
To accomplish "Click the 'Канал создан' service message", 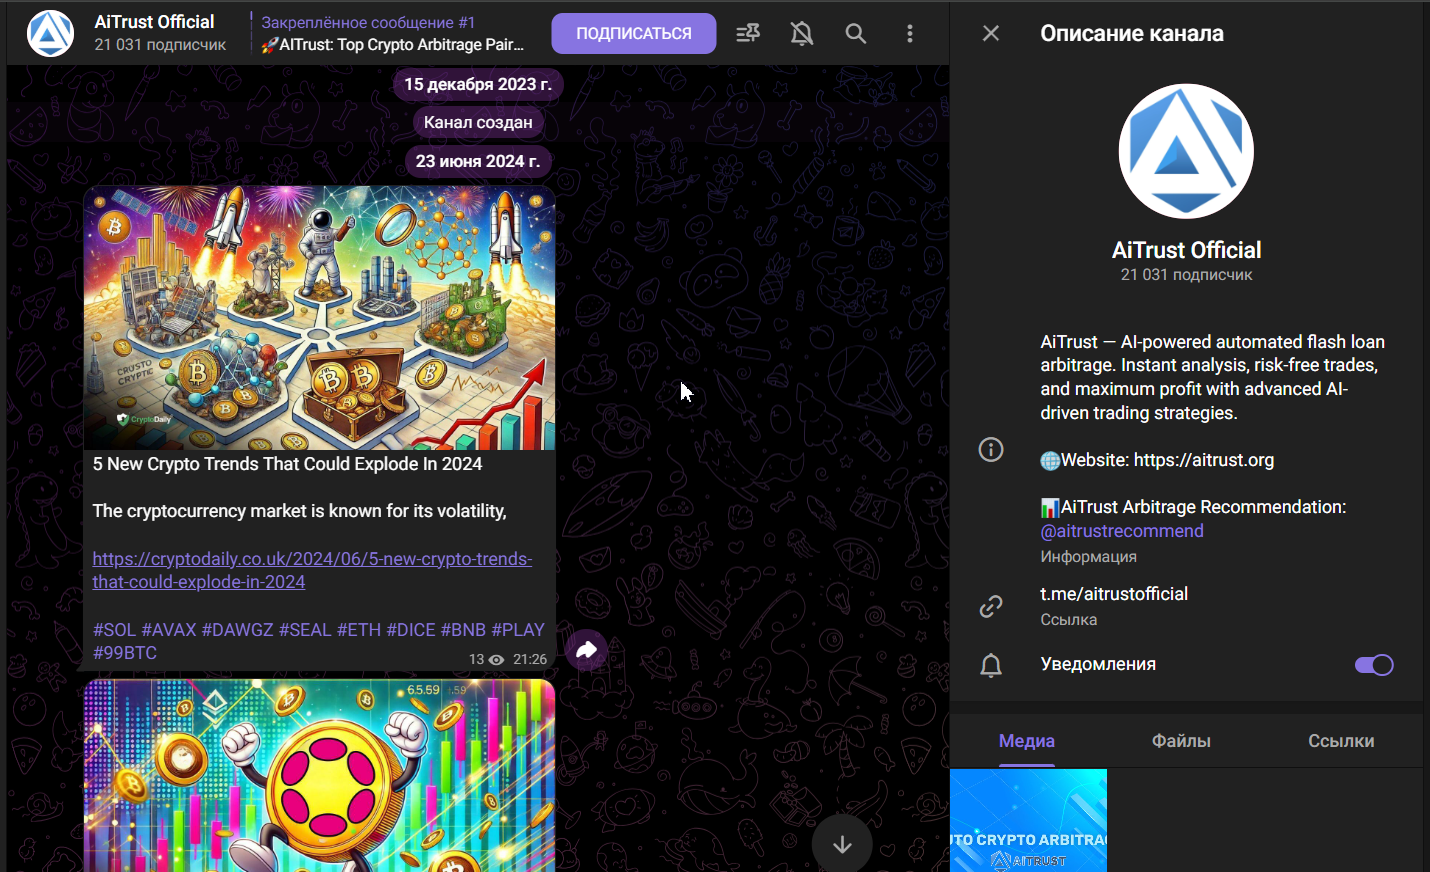I will pyautogui.click(x=478, y=122).
